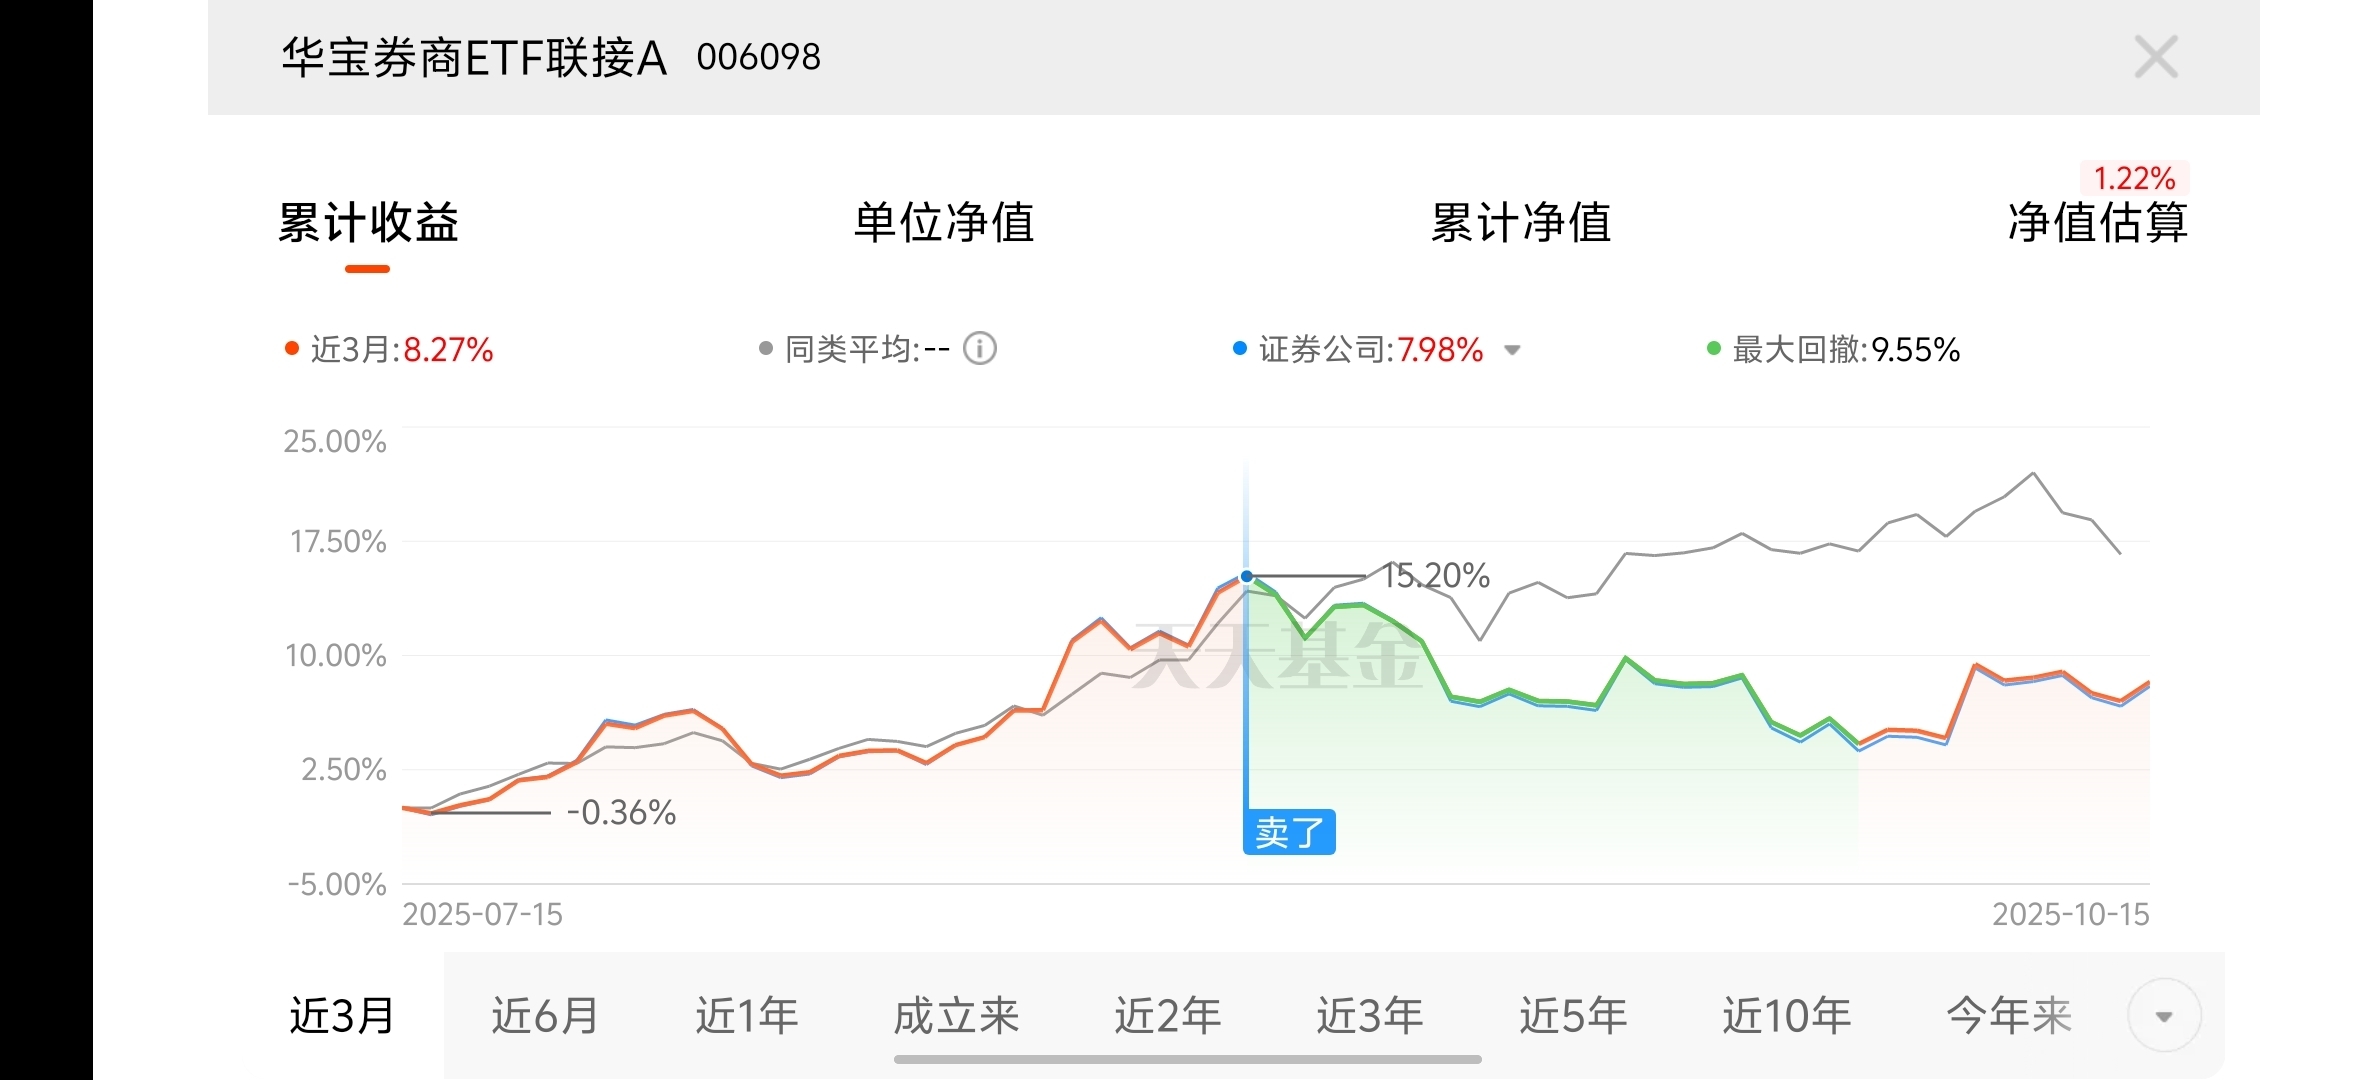The height and width of the screenshot is (1080, 2376).
Task: Toggle the orange 近3月 series legend dot
Action: (x=292, y=349)
